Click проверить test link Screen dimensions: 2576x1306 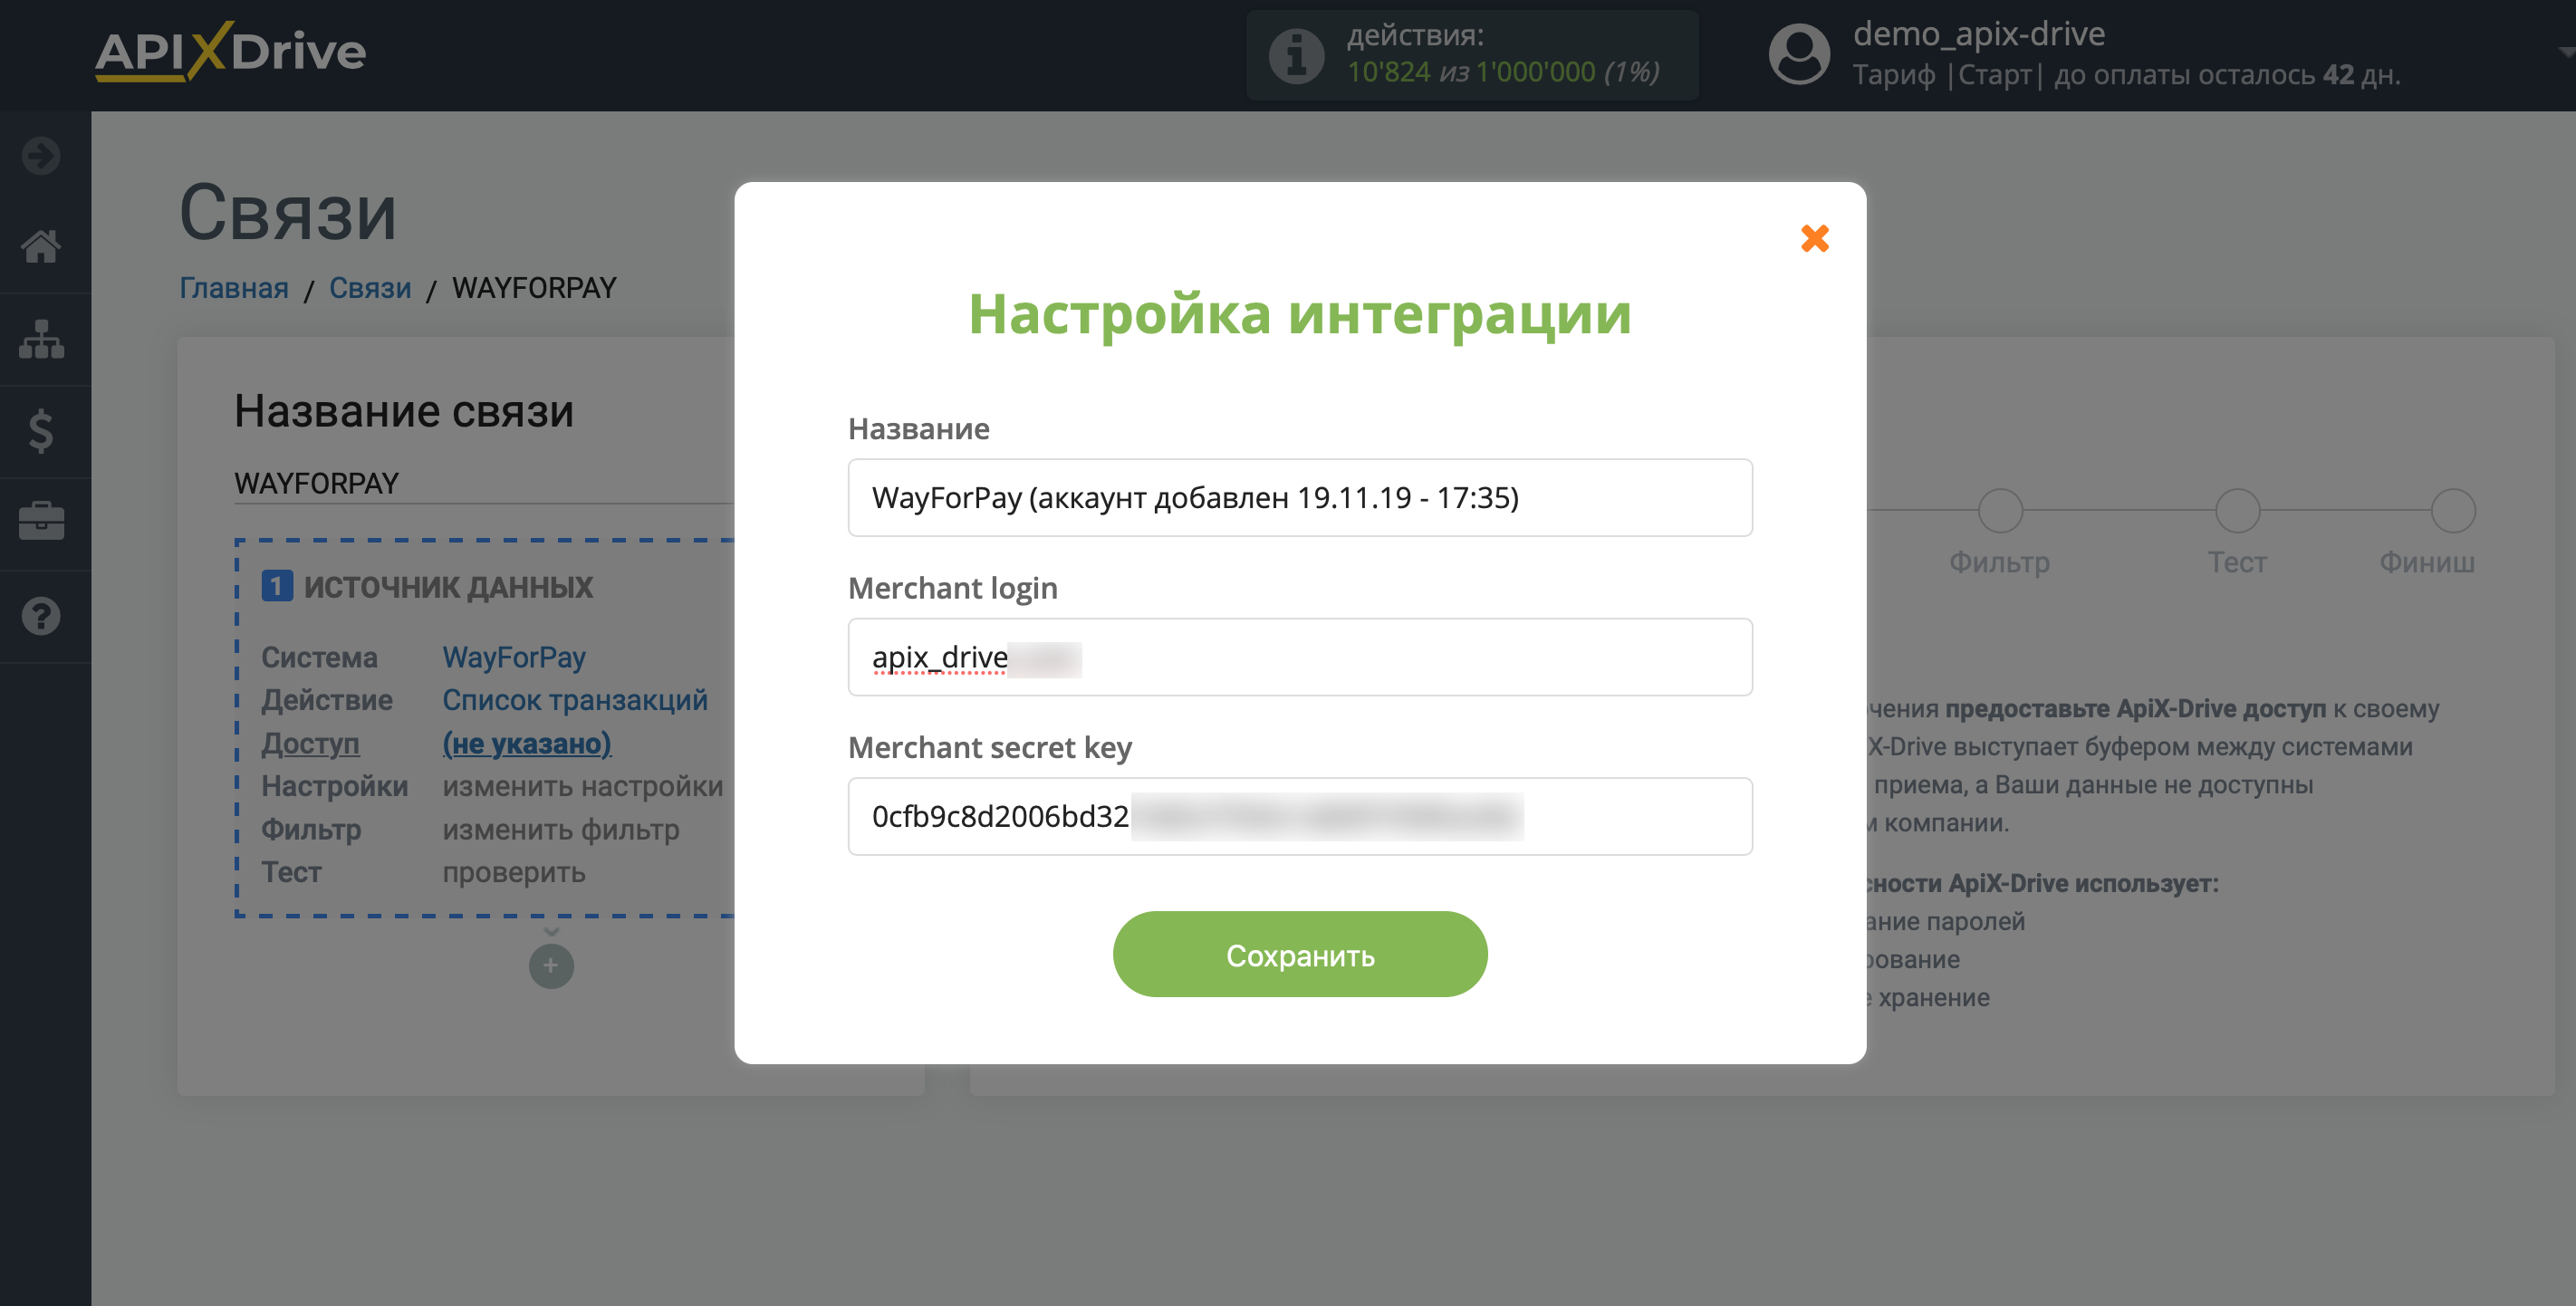[513, 872]
